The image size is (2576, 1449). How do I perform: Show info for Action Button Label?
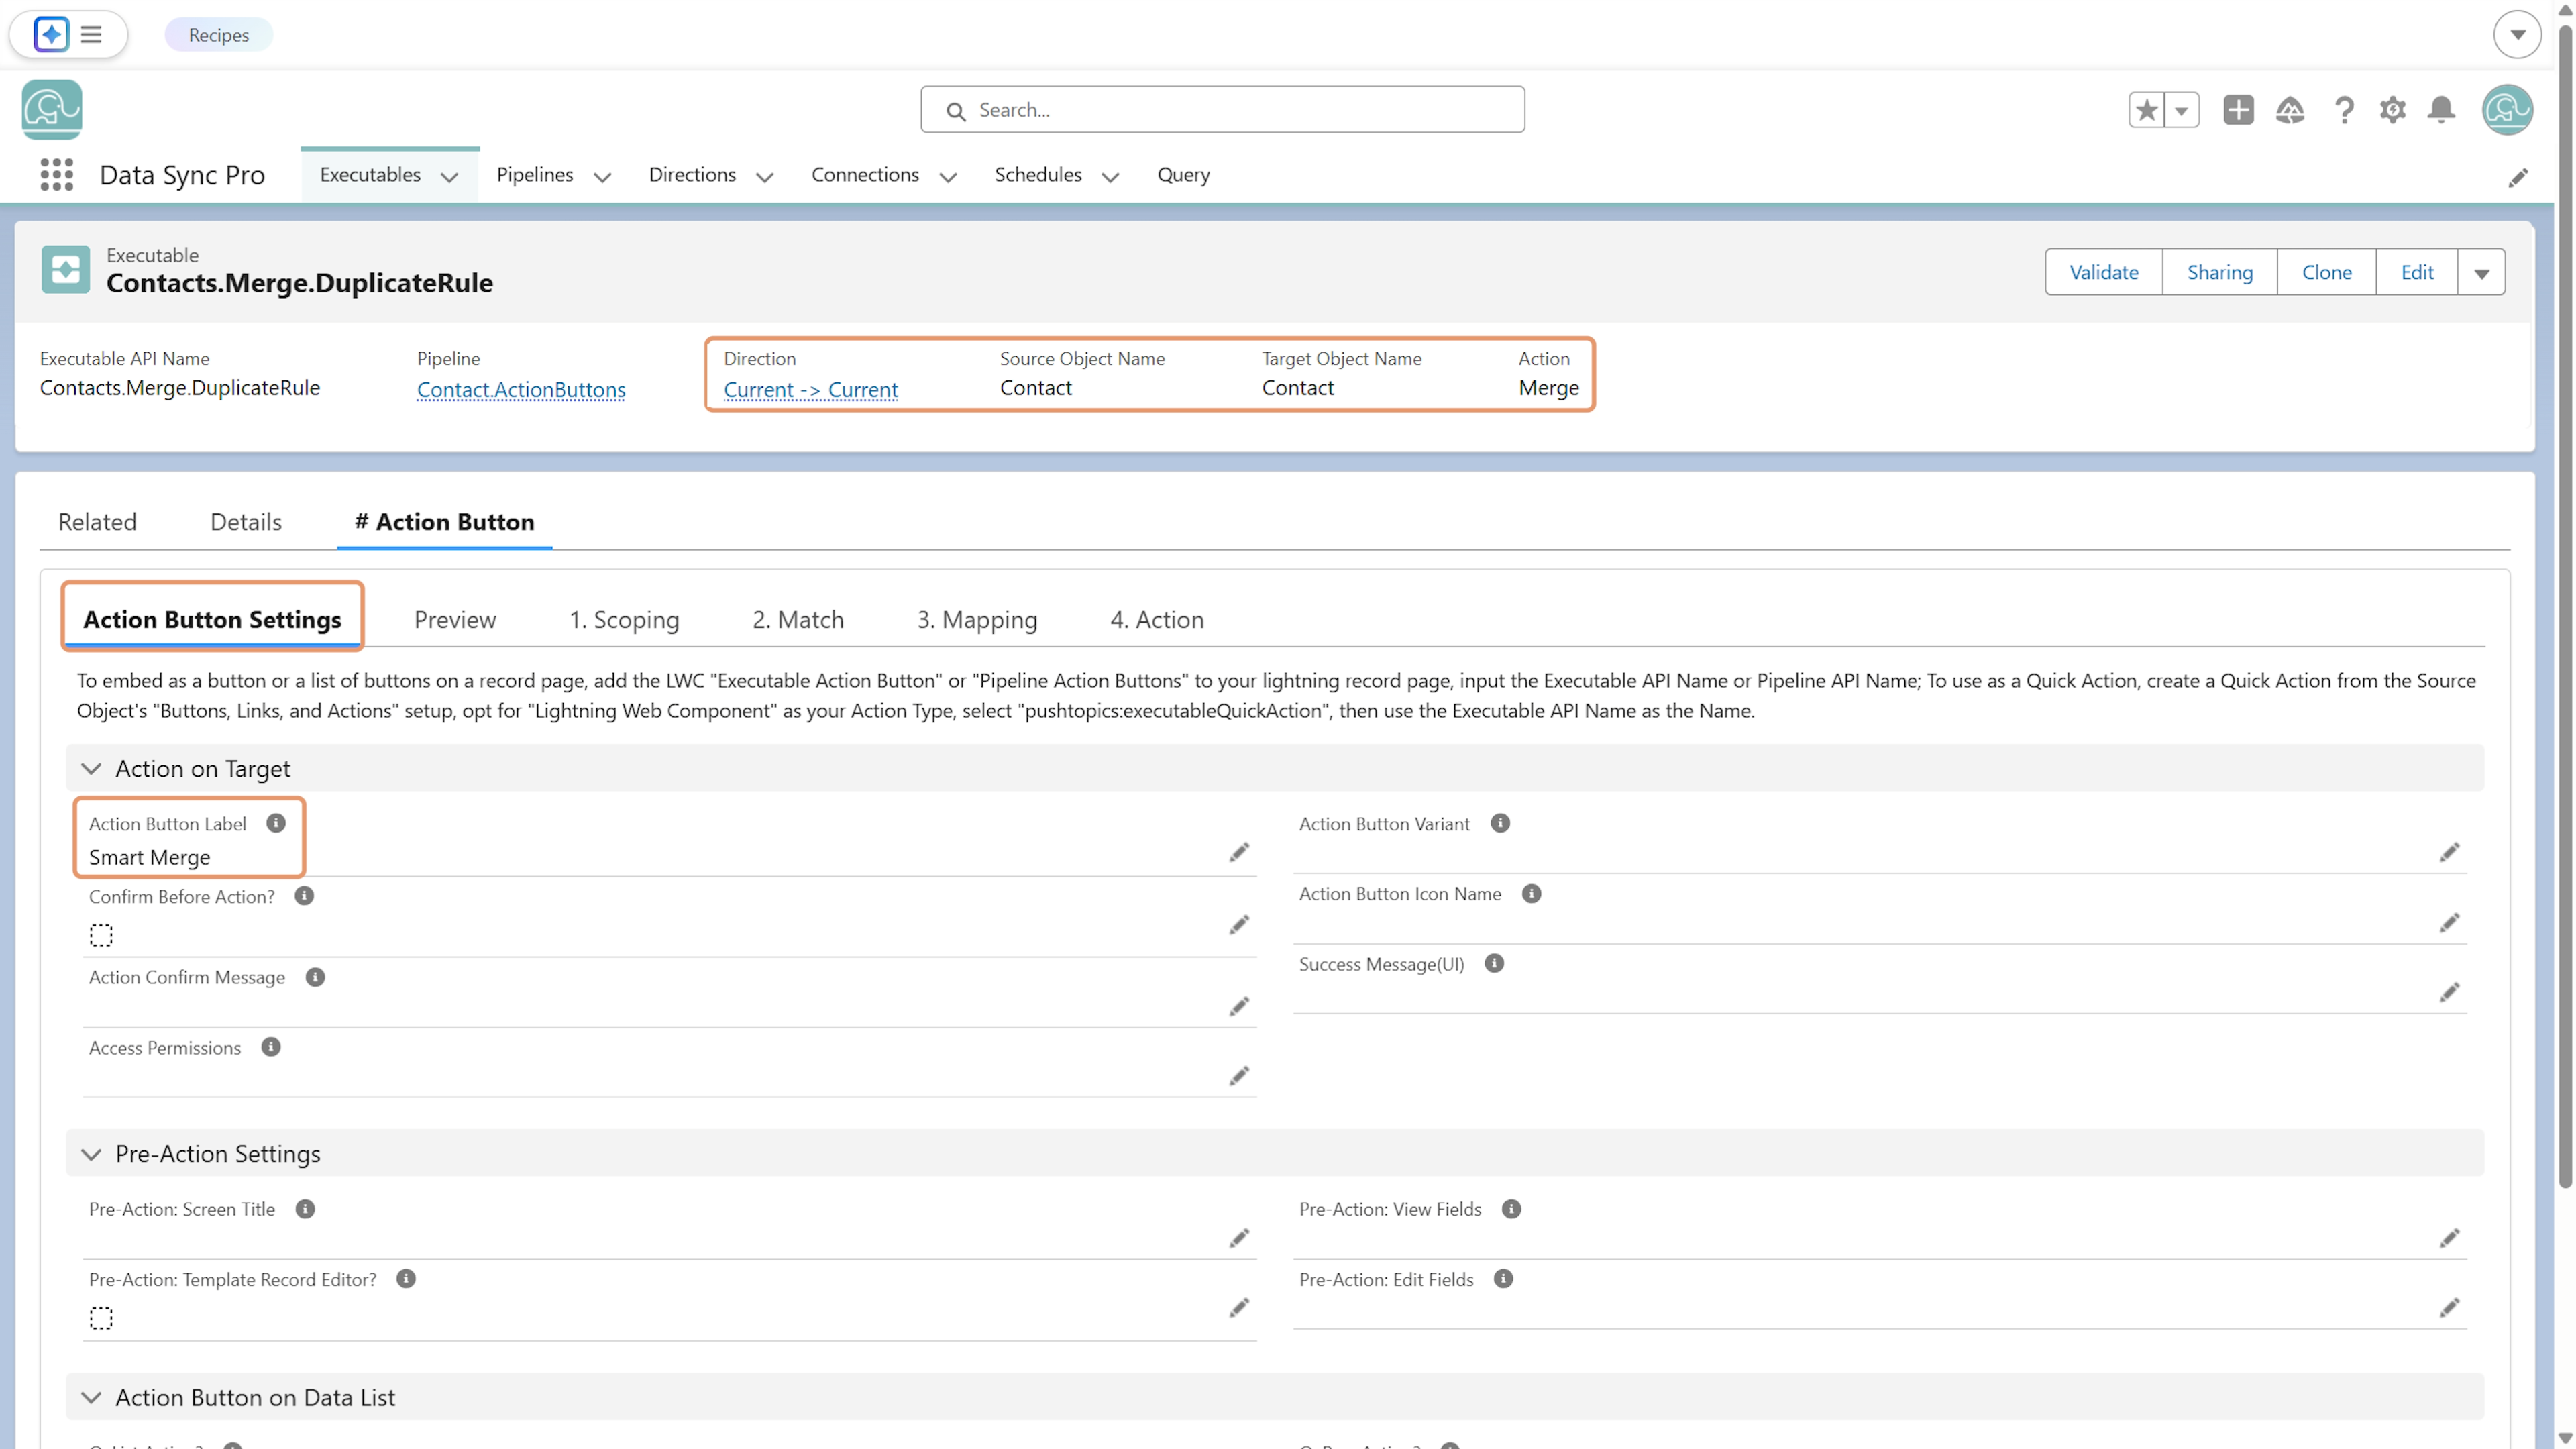point(276,823)
